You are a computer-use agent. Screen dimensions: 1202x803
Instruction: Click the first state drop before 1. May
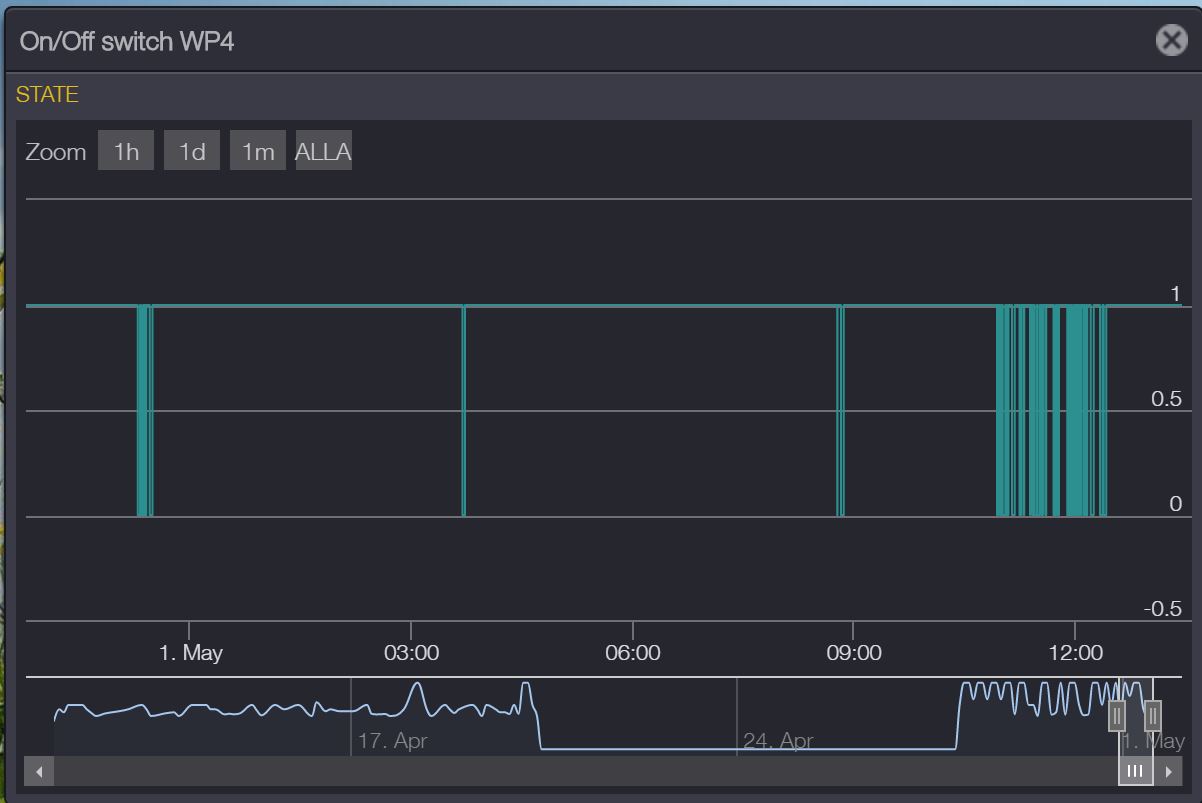[144, 410]
